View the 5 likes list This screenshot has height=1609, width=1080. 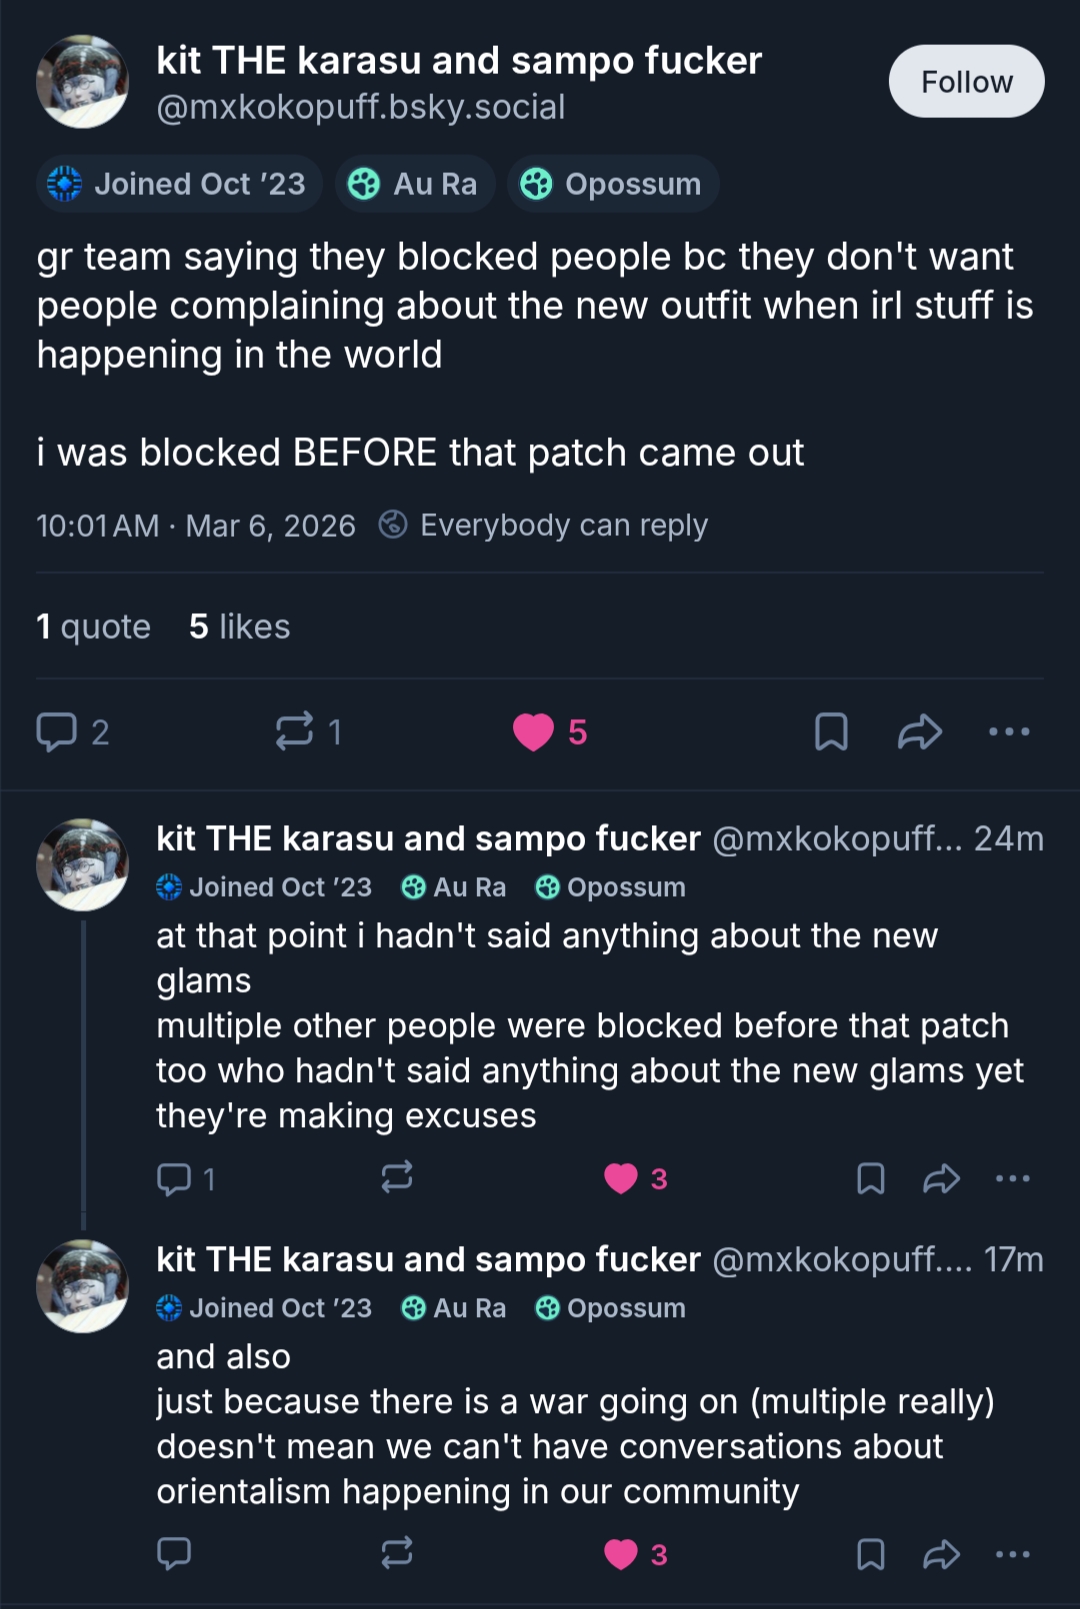[x=239, y=627]
